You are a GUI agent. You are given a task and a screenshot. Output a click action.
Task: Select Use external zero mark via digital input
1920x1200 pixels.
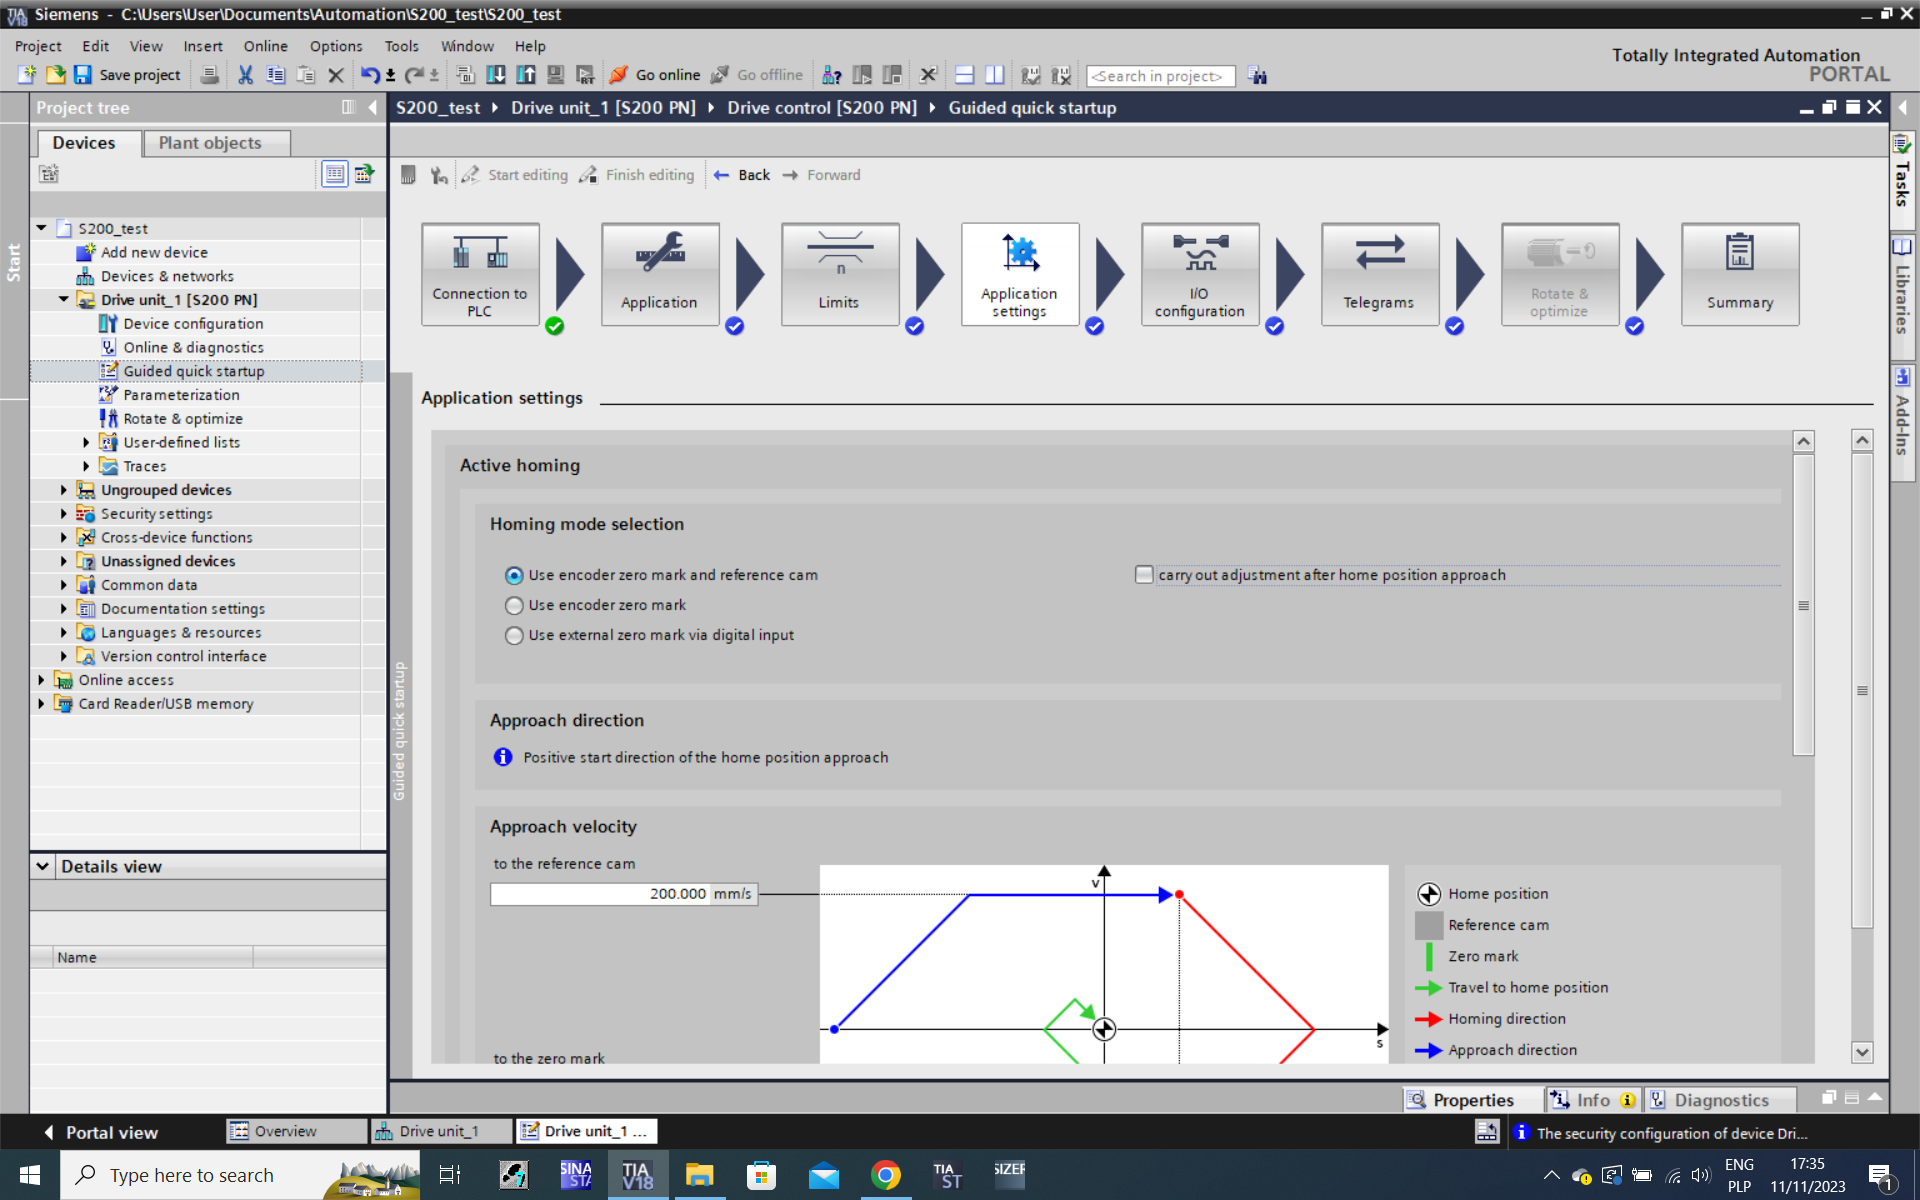pos(514,635)
